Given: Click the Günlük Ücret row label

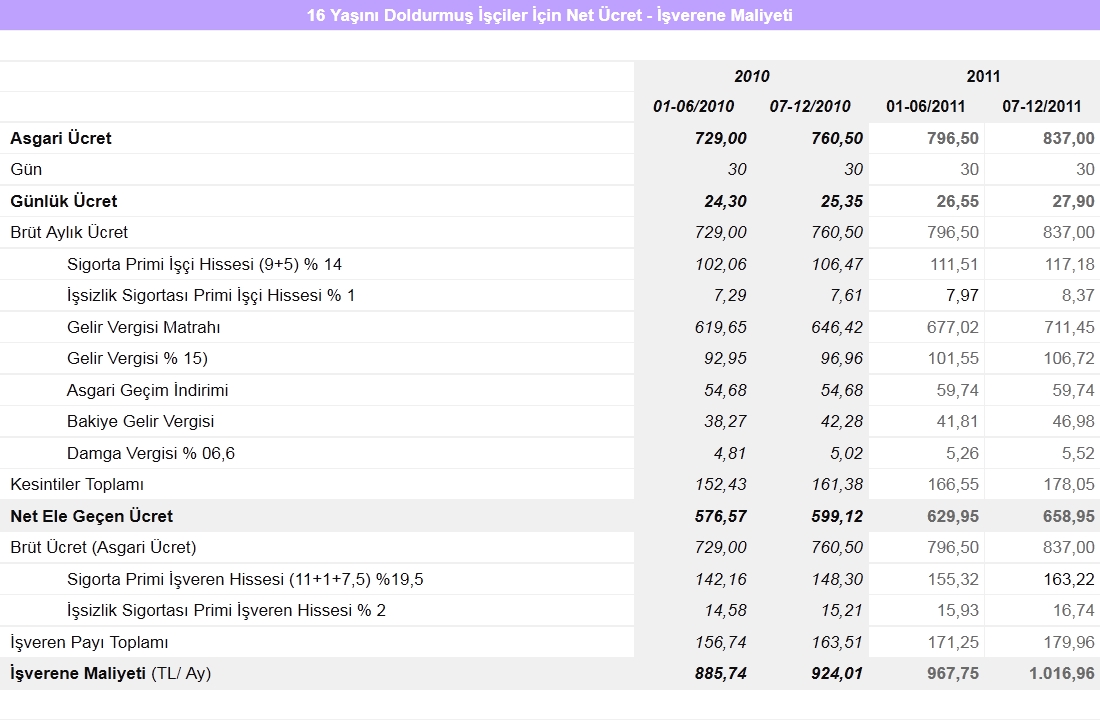Looking at the screenshot, I should [x=64, y=201].
